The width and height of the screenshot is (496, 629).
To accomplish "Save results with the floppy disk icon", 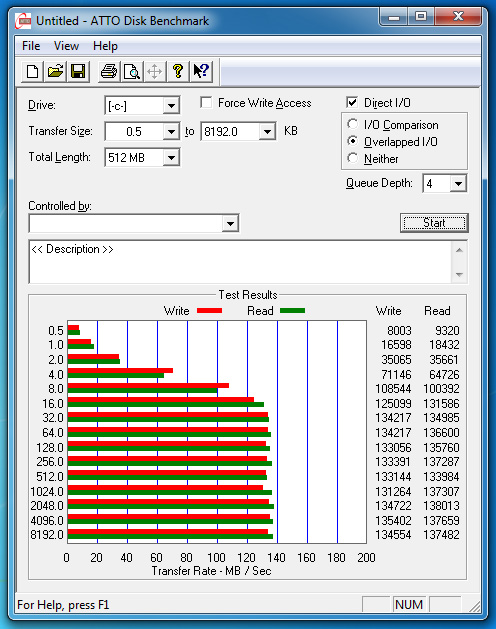I will point(78,72).
